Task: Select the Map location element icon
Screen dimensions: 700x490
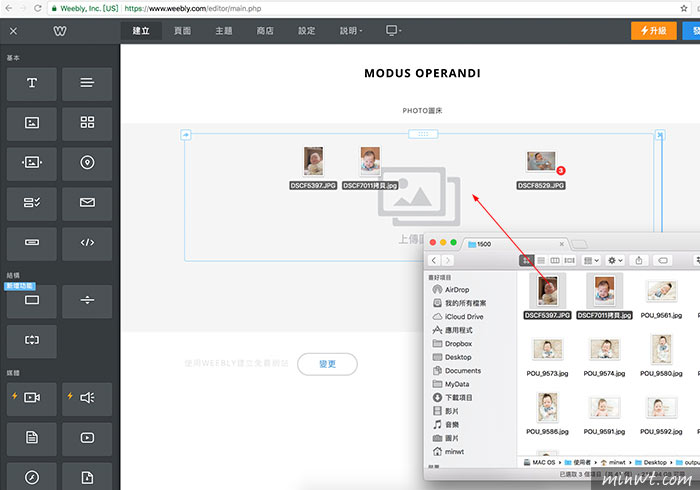Action: tap(87, 163)
